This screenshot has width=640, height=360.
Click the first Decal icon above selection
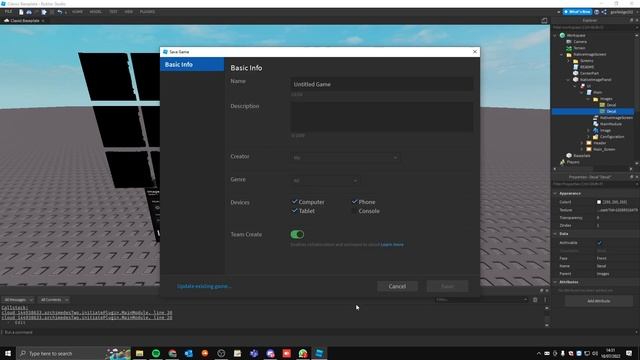tap(602, 105)
